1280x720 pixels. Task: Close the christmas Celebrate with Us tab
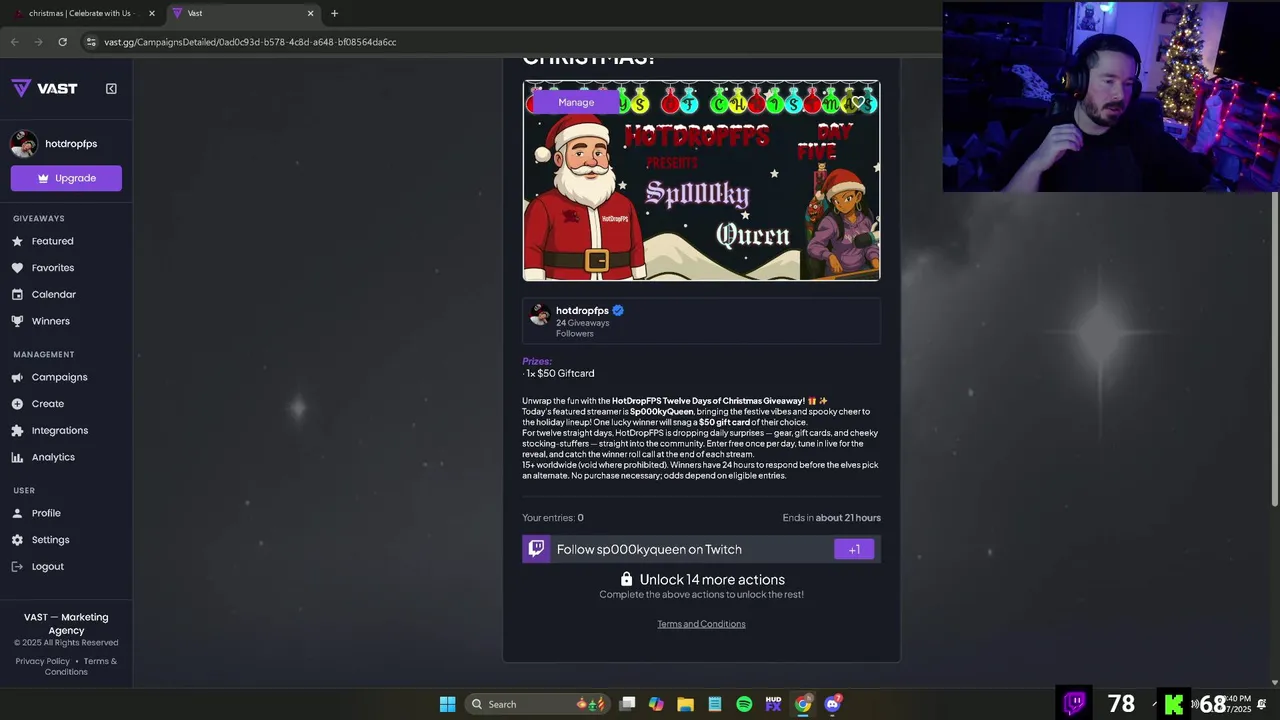click(x=152, y=13)
